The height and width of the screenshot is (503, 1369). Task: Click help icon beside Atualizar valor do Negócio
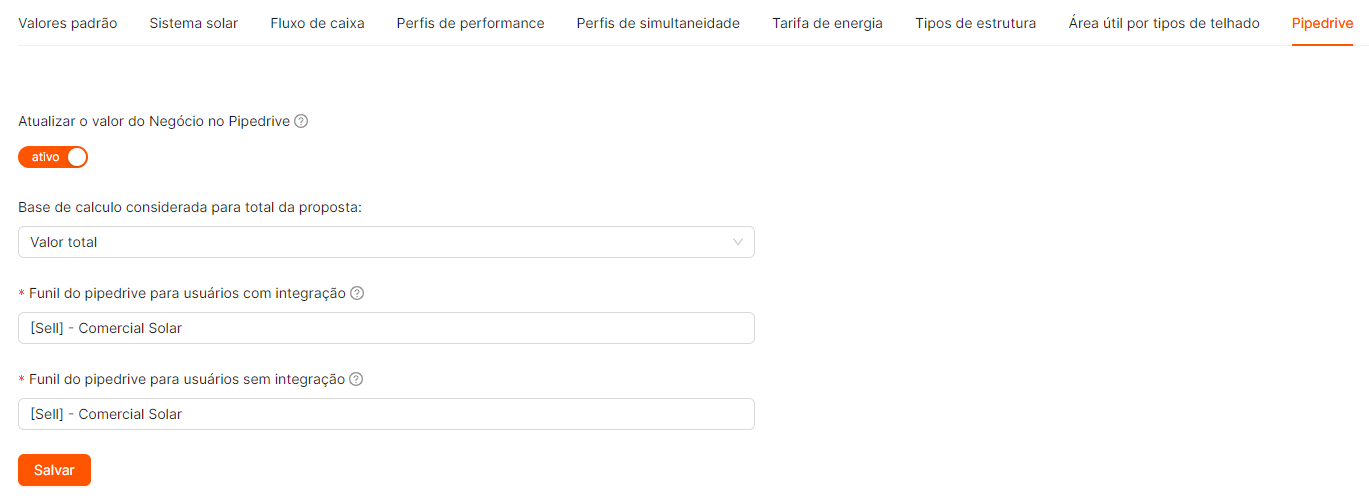(x=301, y=121)
